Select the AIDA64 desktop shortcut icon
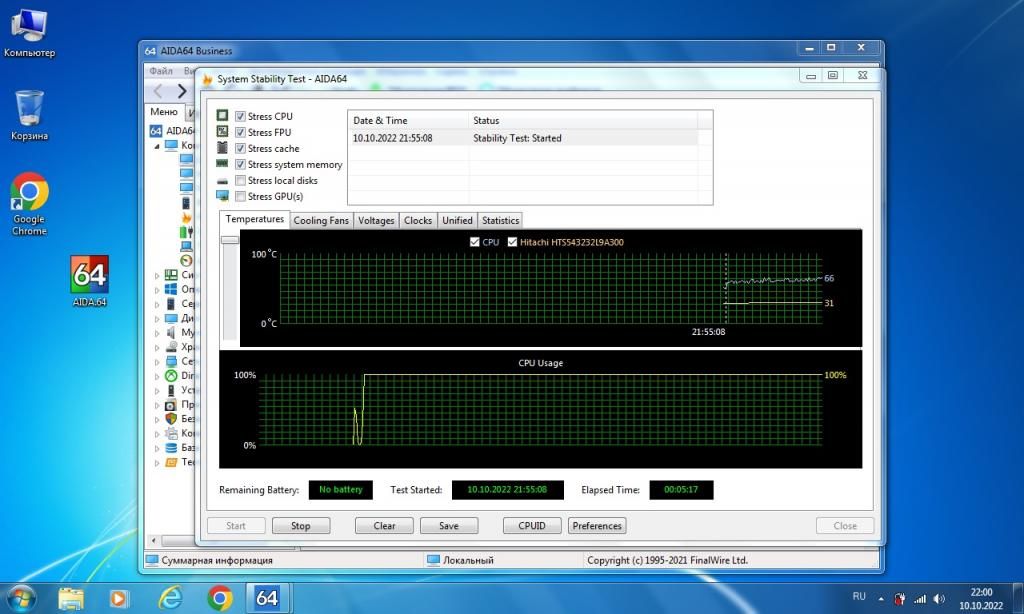Image resolution: width=1024 pixels, height=614 pixels. (89, 282)
